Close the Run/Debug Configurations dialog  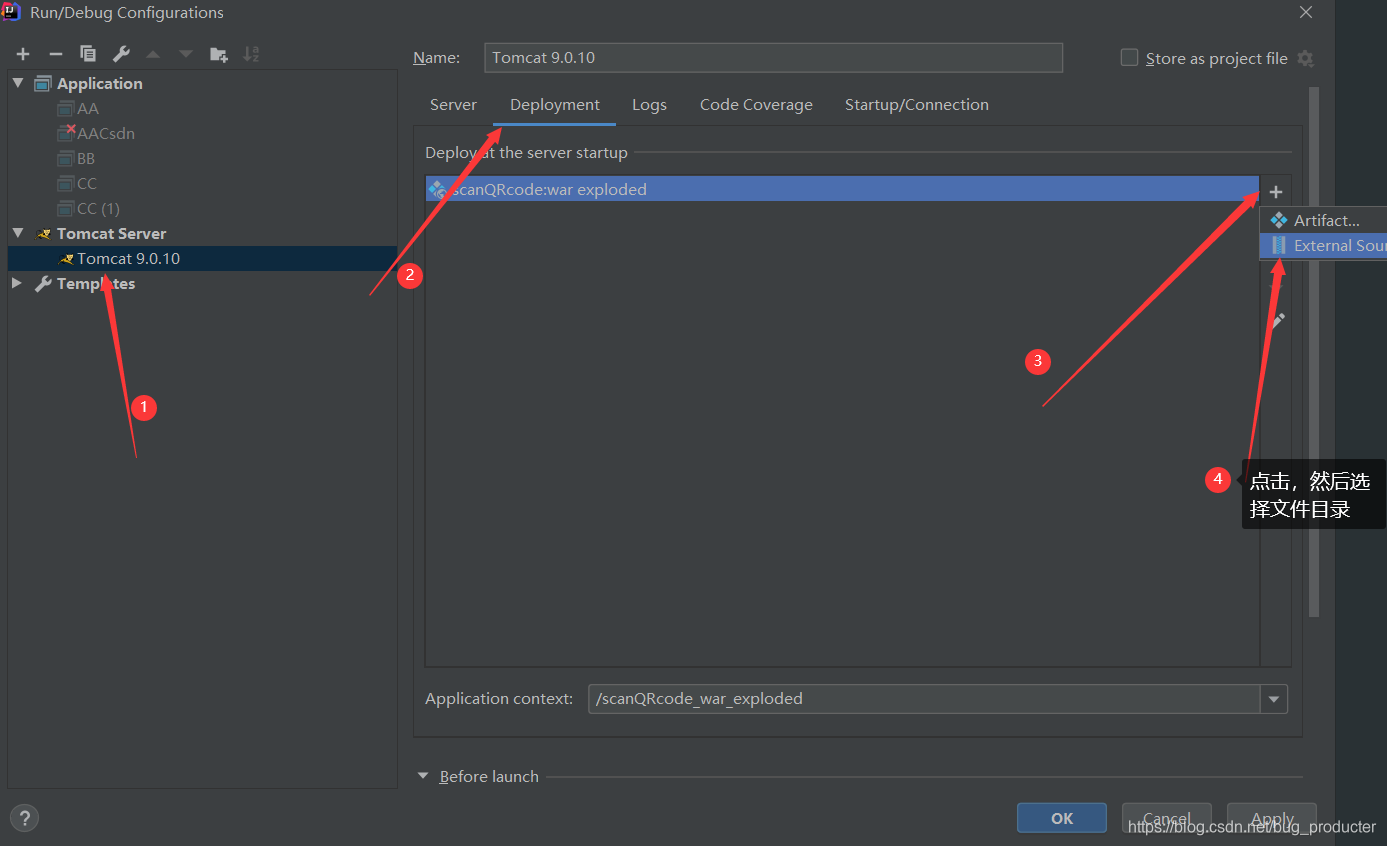[1306, 13]
